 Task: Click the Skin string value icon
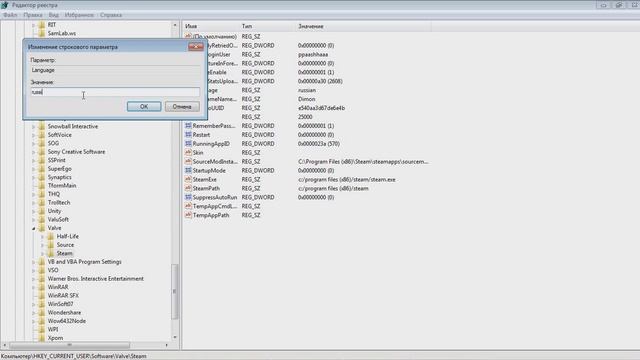click(188, 152)
